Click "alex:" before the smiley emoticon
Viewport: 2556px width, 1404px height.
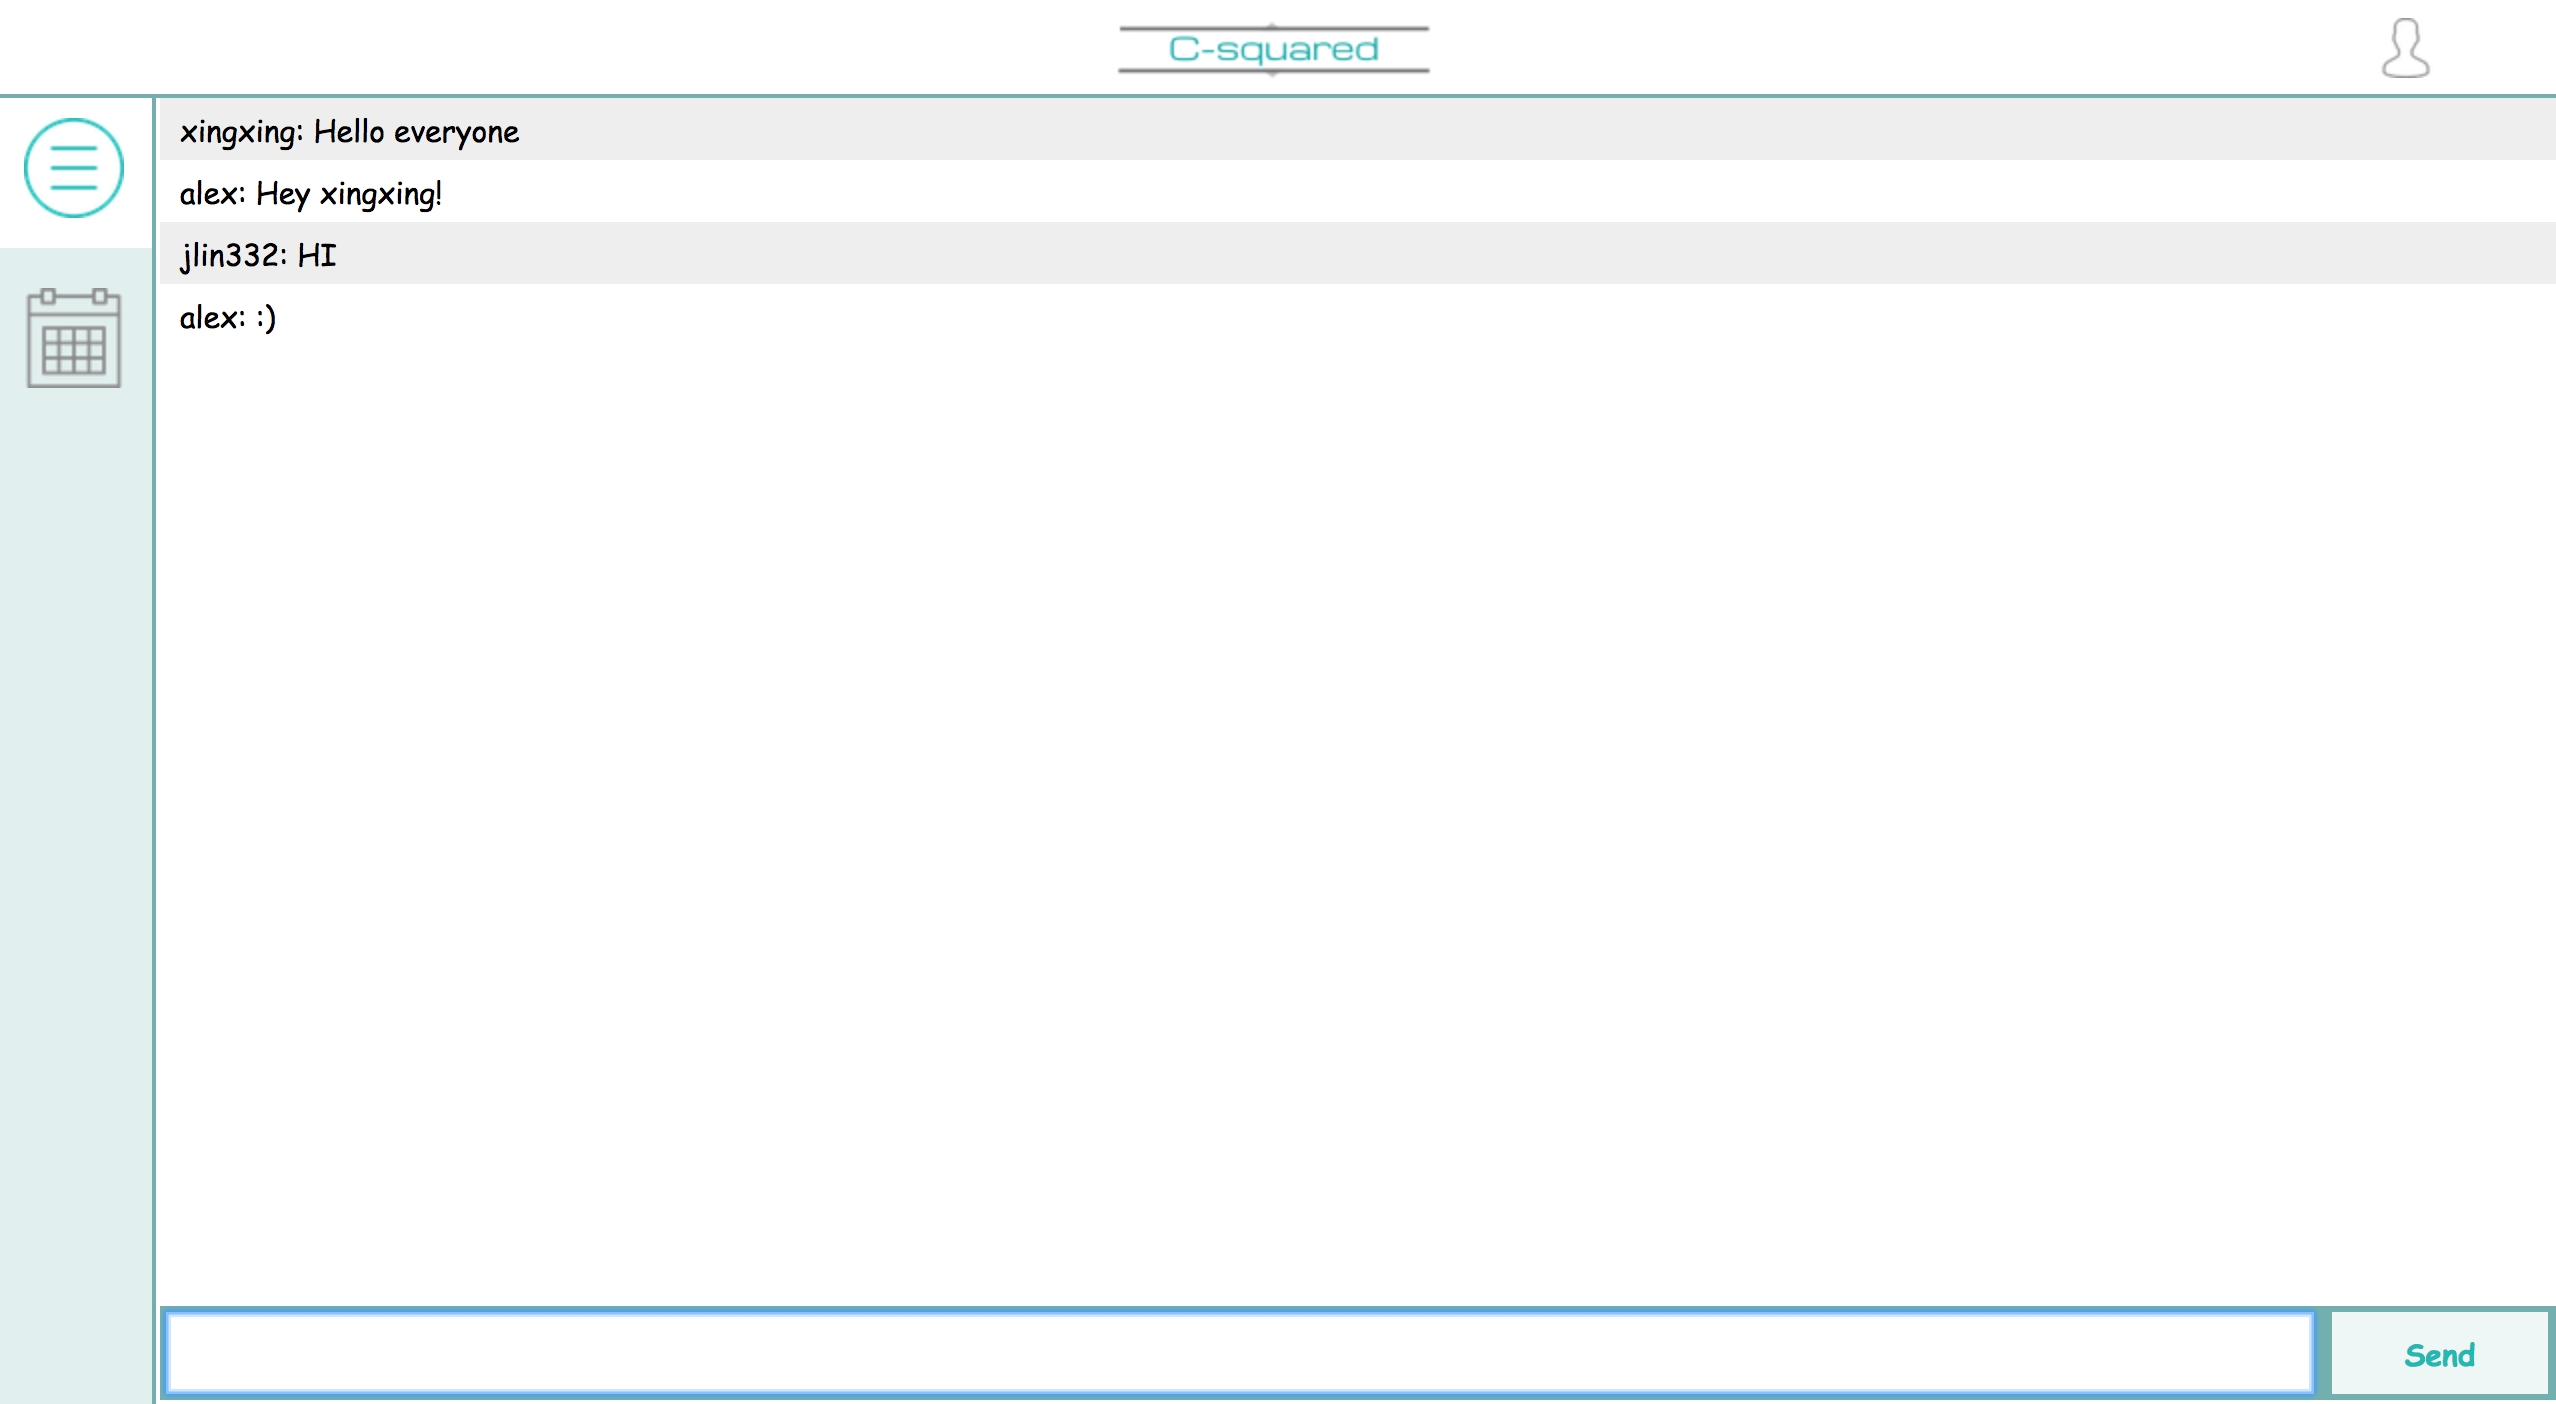click(x=212, y=318)
